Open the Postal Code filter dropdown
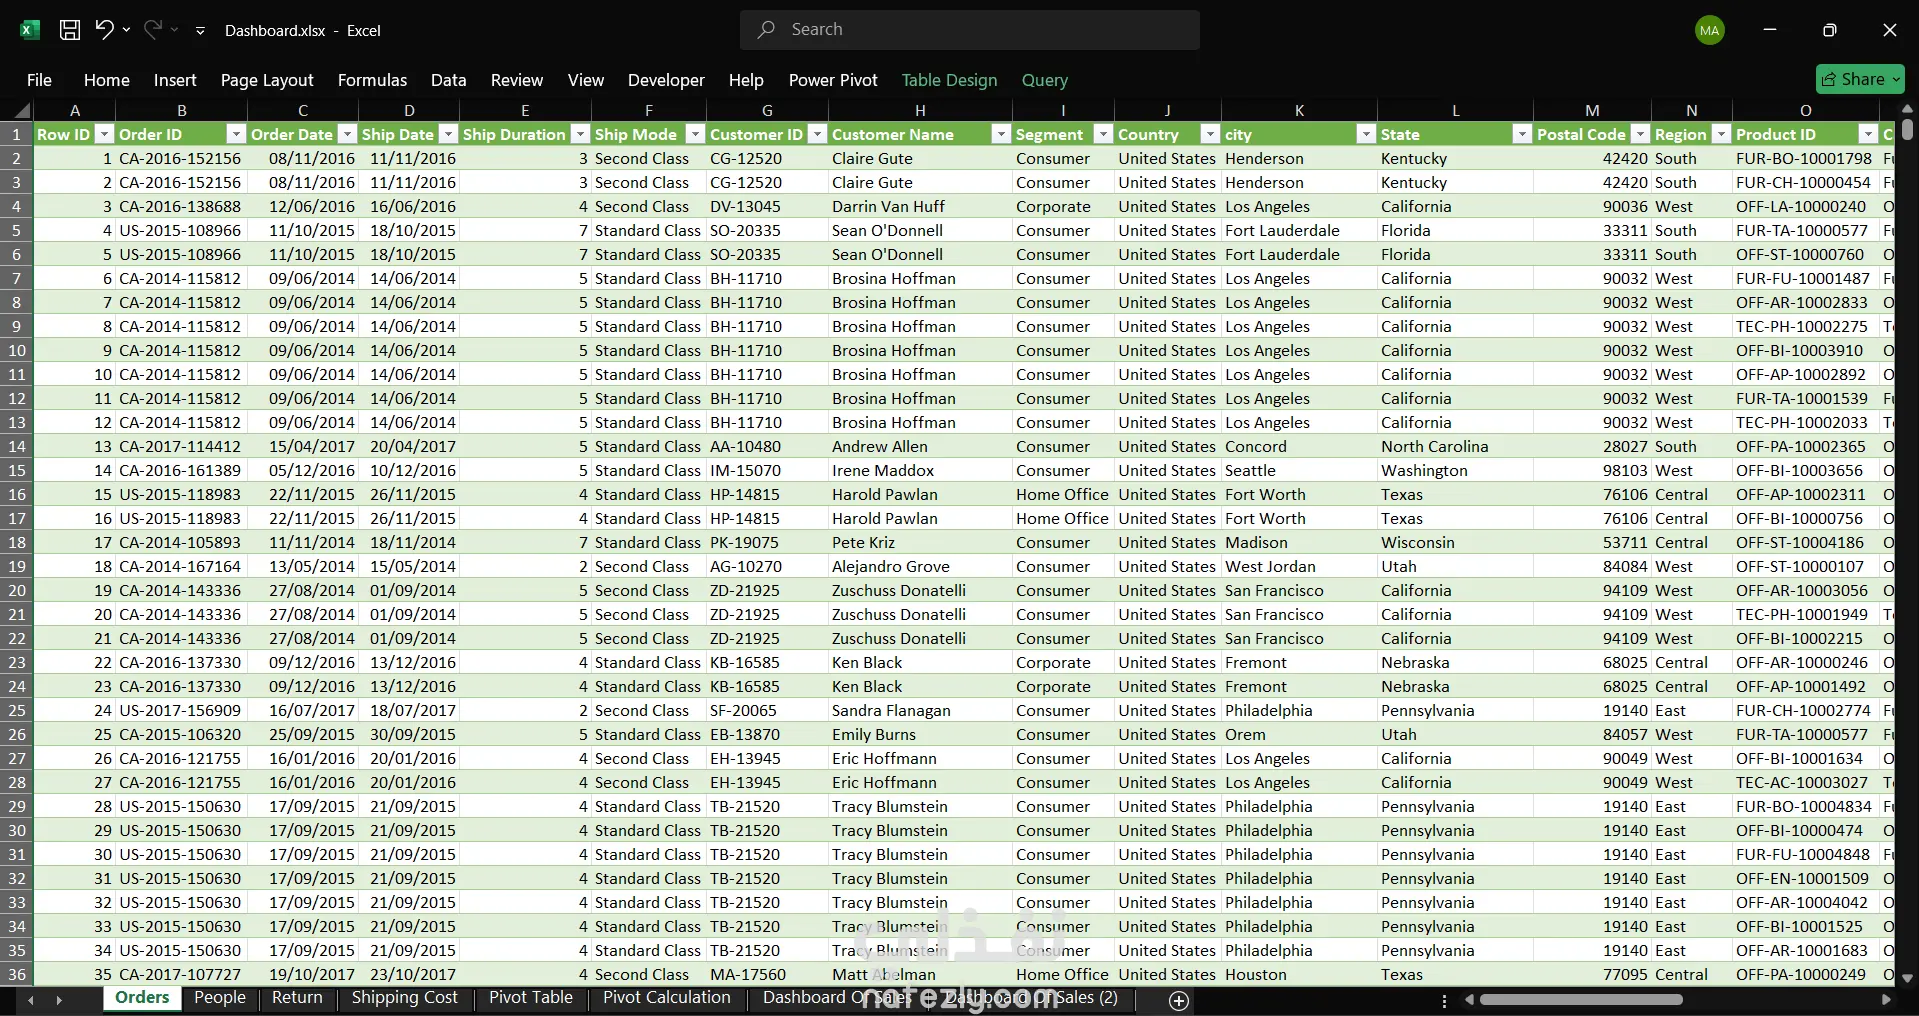Viewport: 1919px width, 1016px height. click(x=1640, y=134)
